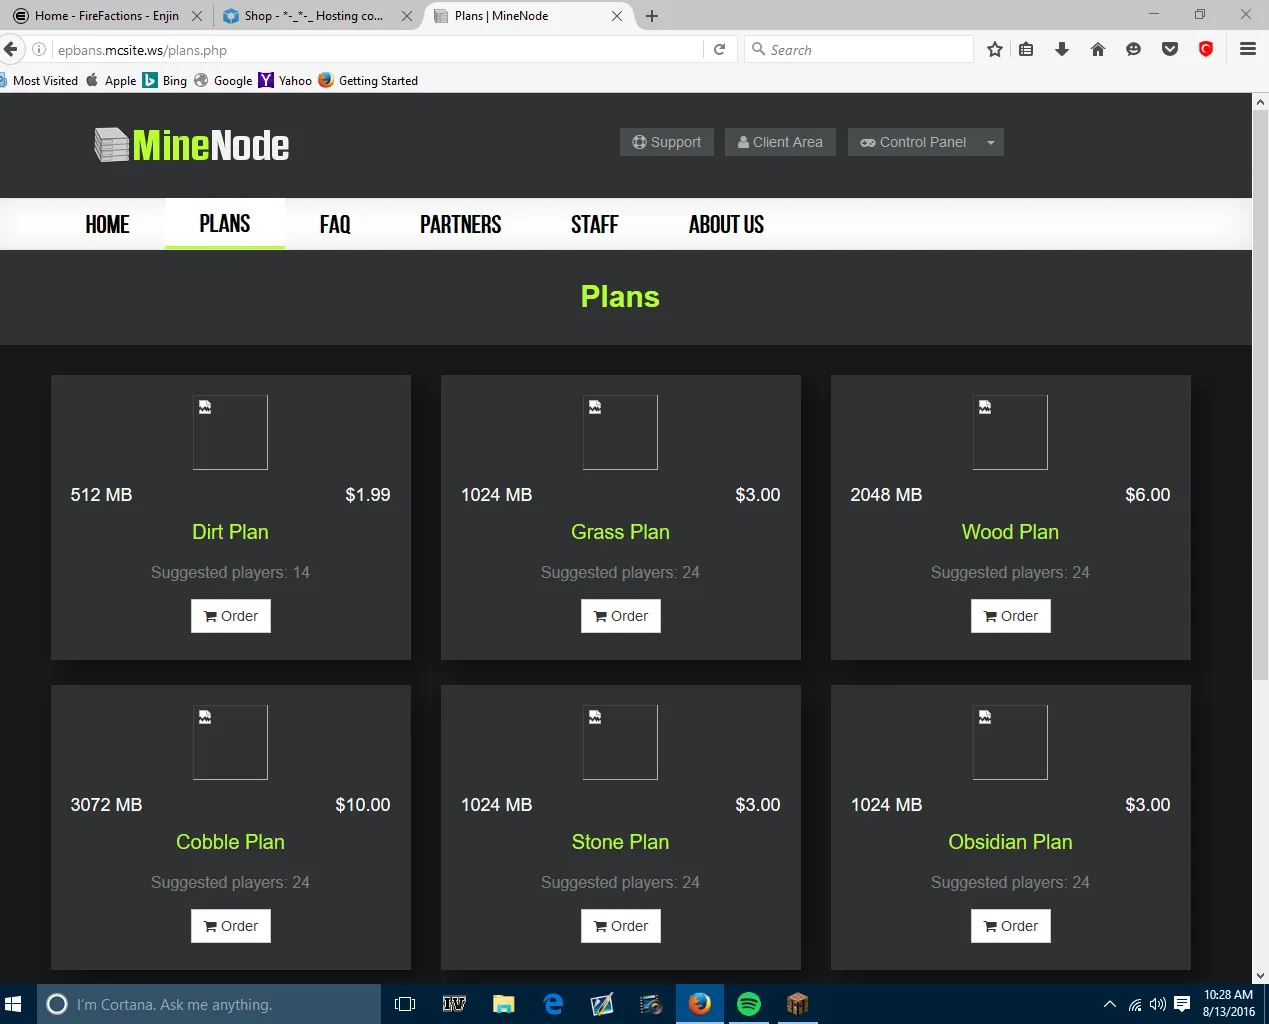Open Spotify from the taskbar
1269x1024 pixels.
748,1004
